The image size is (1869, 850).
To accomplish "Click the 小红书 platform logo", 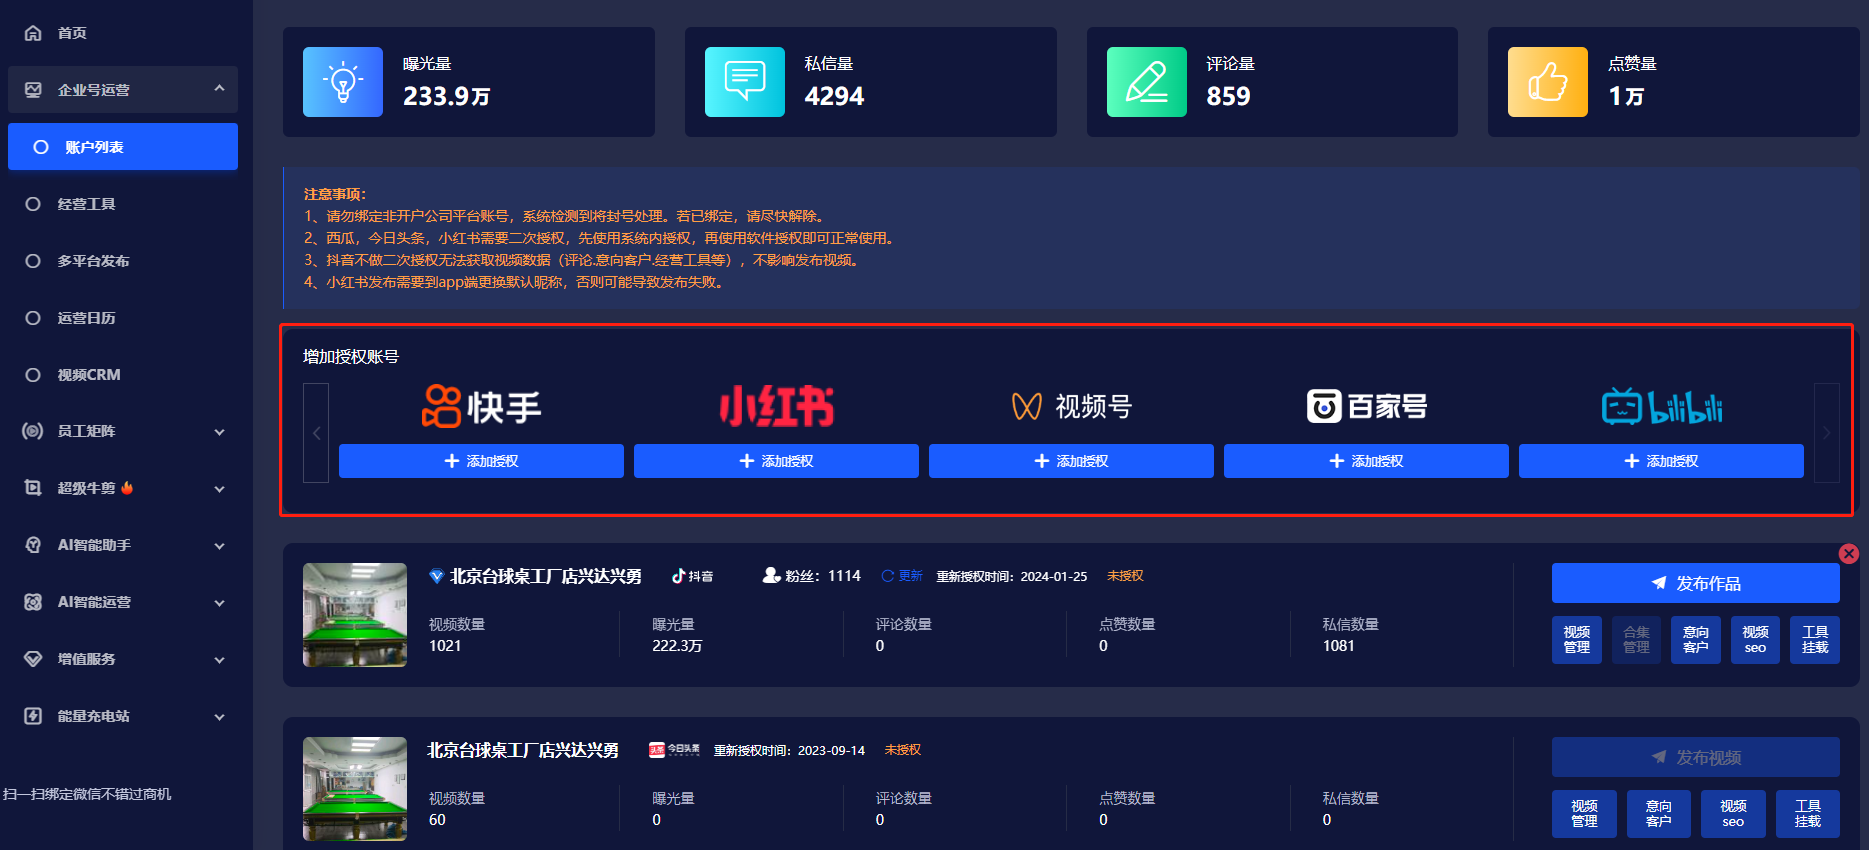I will pyautogui.click(x=777, y=407).
